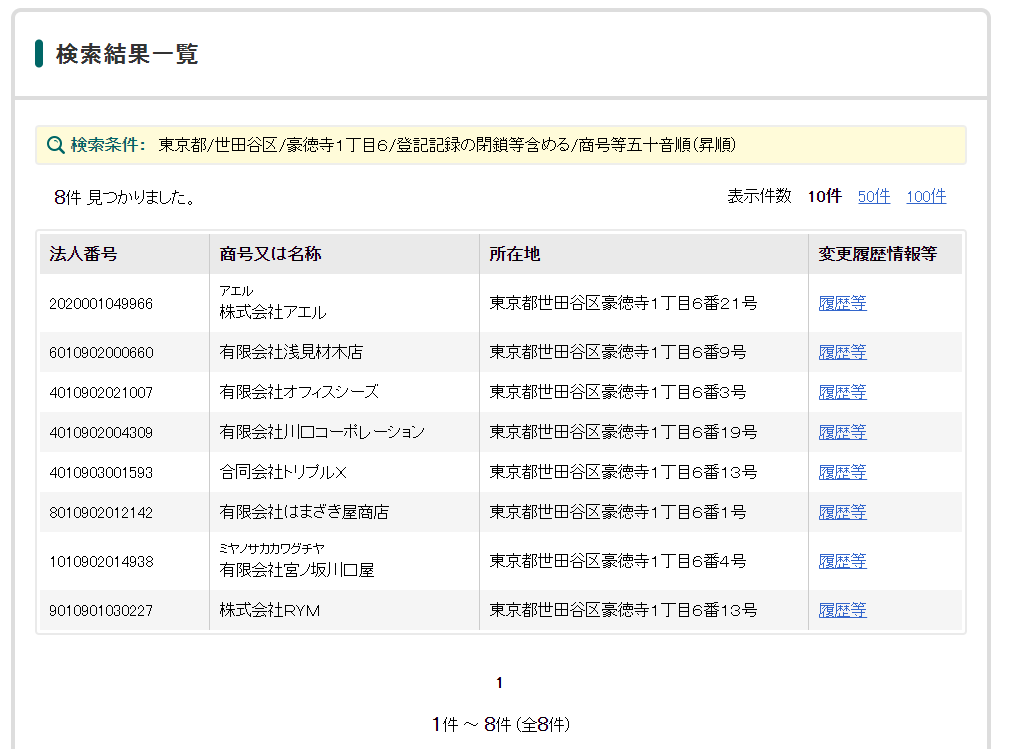Open 履歴等 for 合同会社トリプルX
Image resolution: width=1015 pixels, height=749 pixels.
[842, 473]
